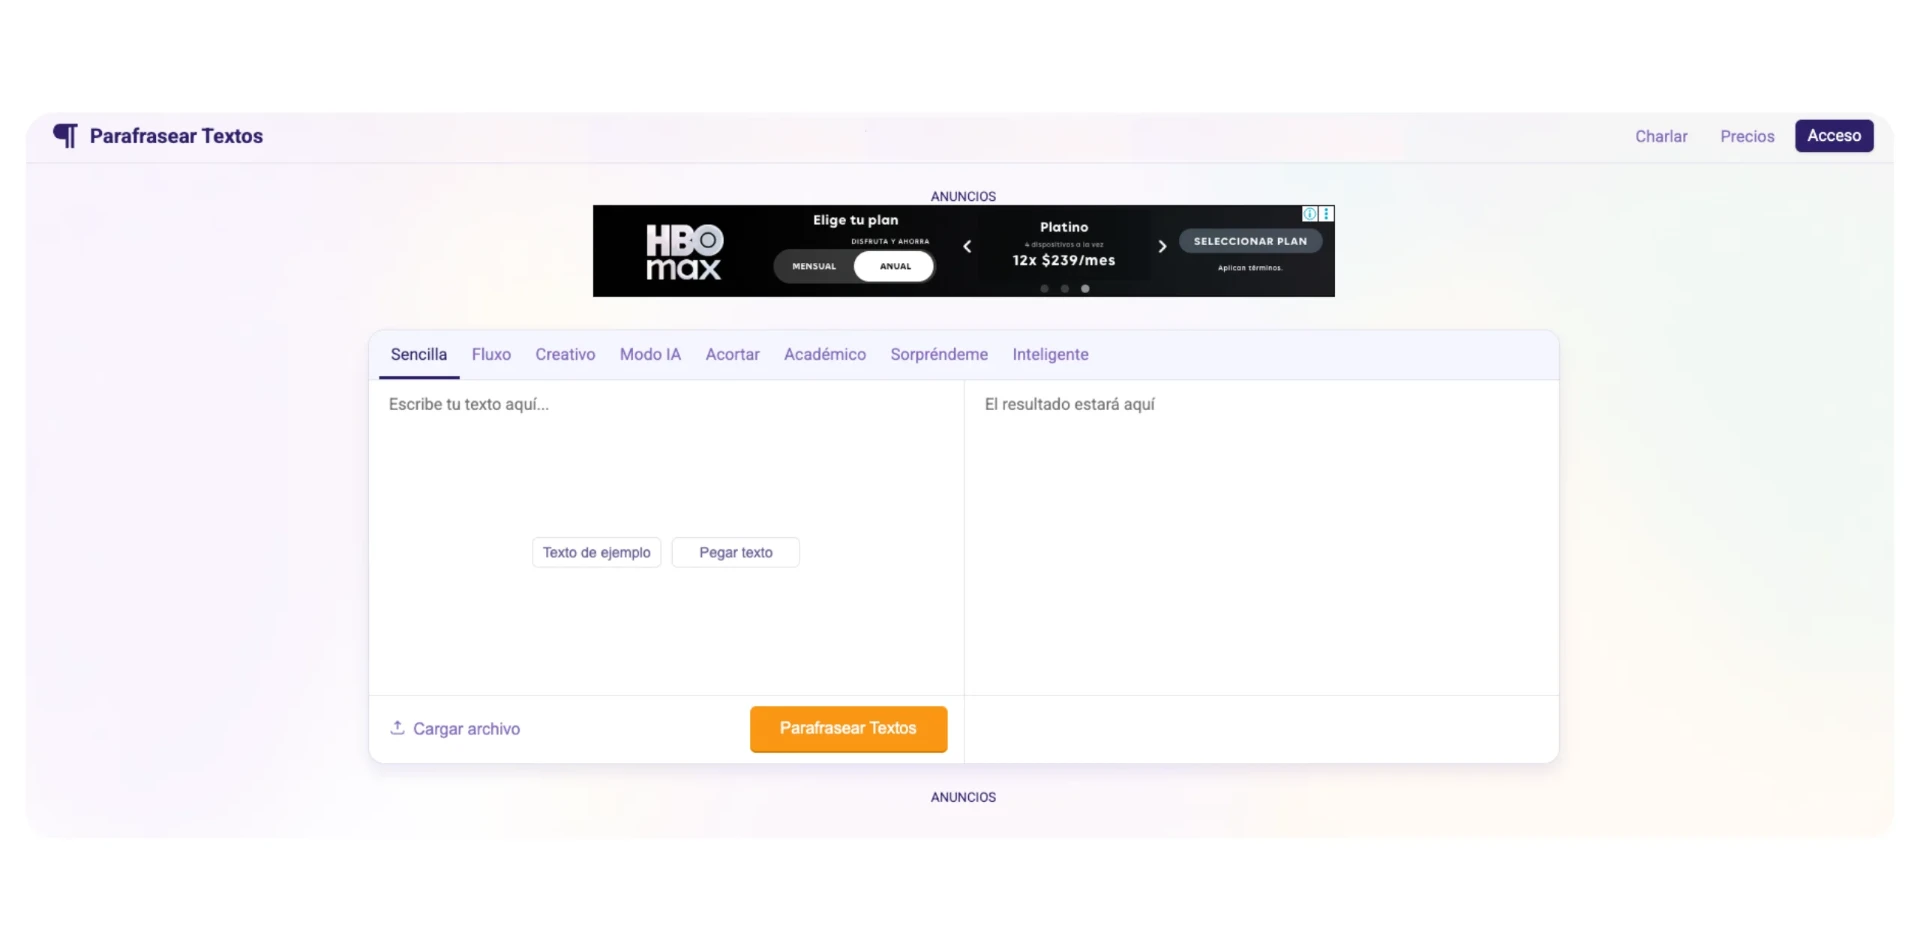
Task: Select the Anual billing toggle
Action: pyautogui.click(x=895, y=267)
